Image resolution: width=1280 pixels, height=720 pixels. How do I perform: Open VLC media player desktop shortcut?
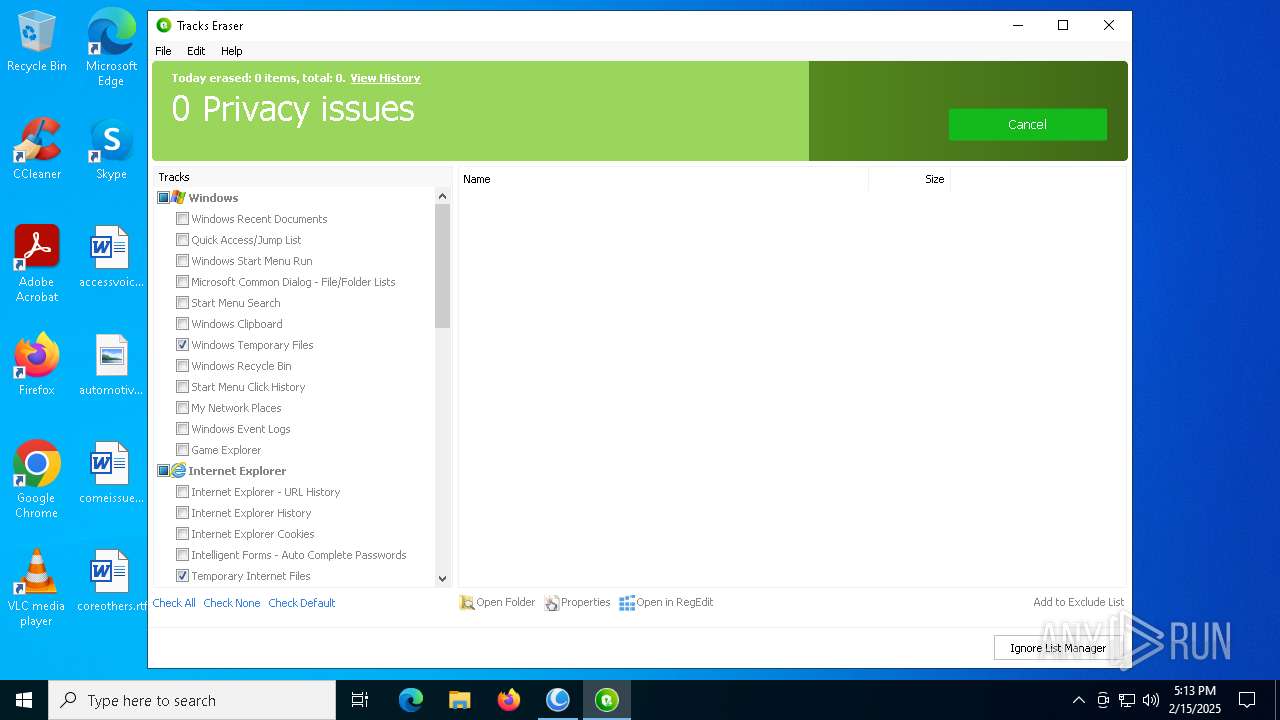37,588
